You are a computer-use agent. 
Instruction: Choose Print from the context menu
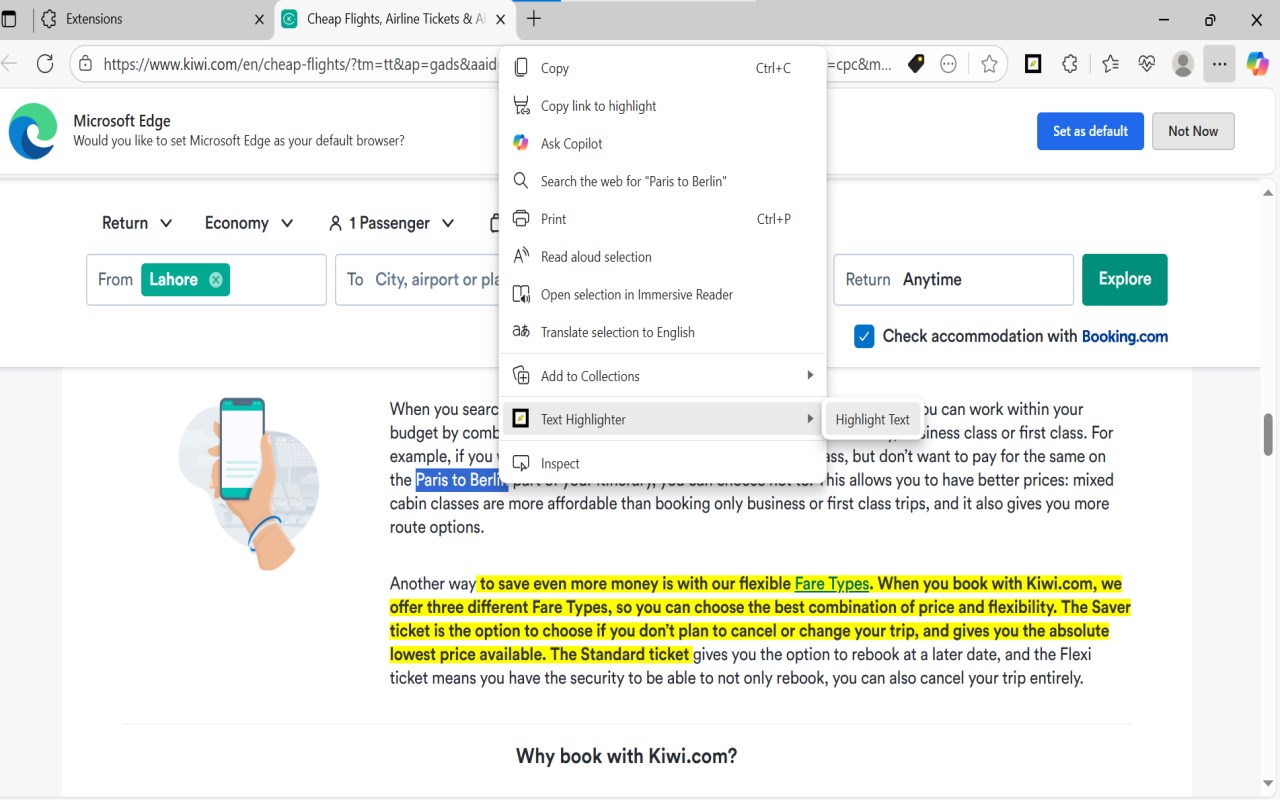pyautogui.click(x=663, y=219)
